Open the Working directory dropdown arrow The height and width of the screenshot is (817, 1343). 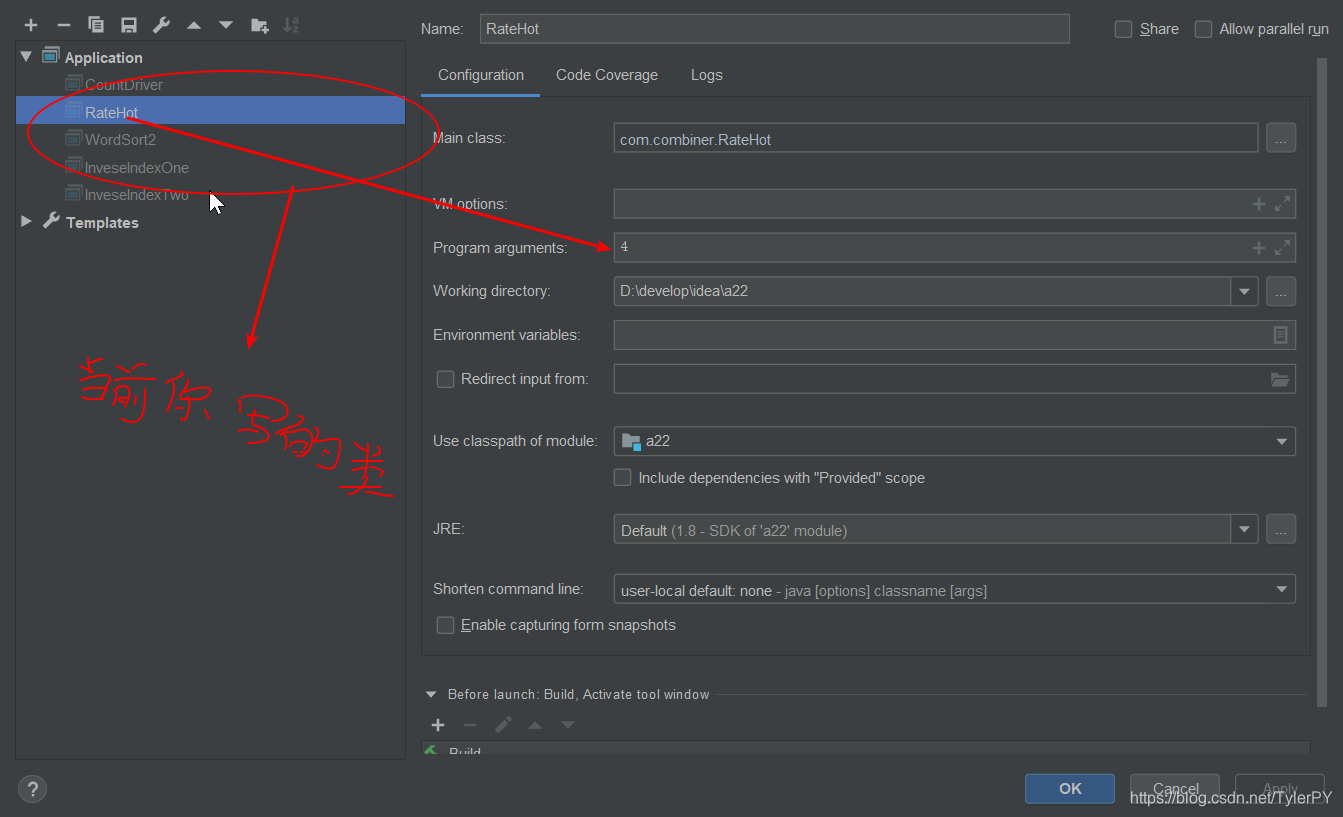click(1244, 291)
